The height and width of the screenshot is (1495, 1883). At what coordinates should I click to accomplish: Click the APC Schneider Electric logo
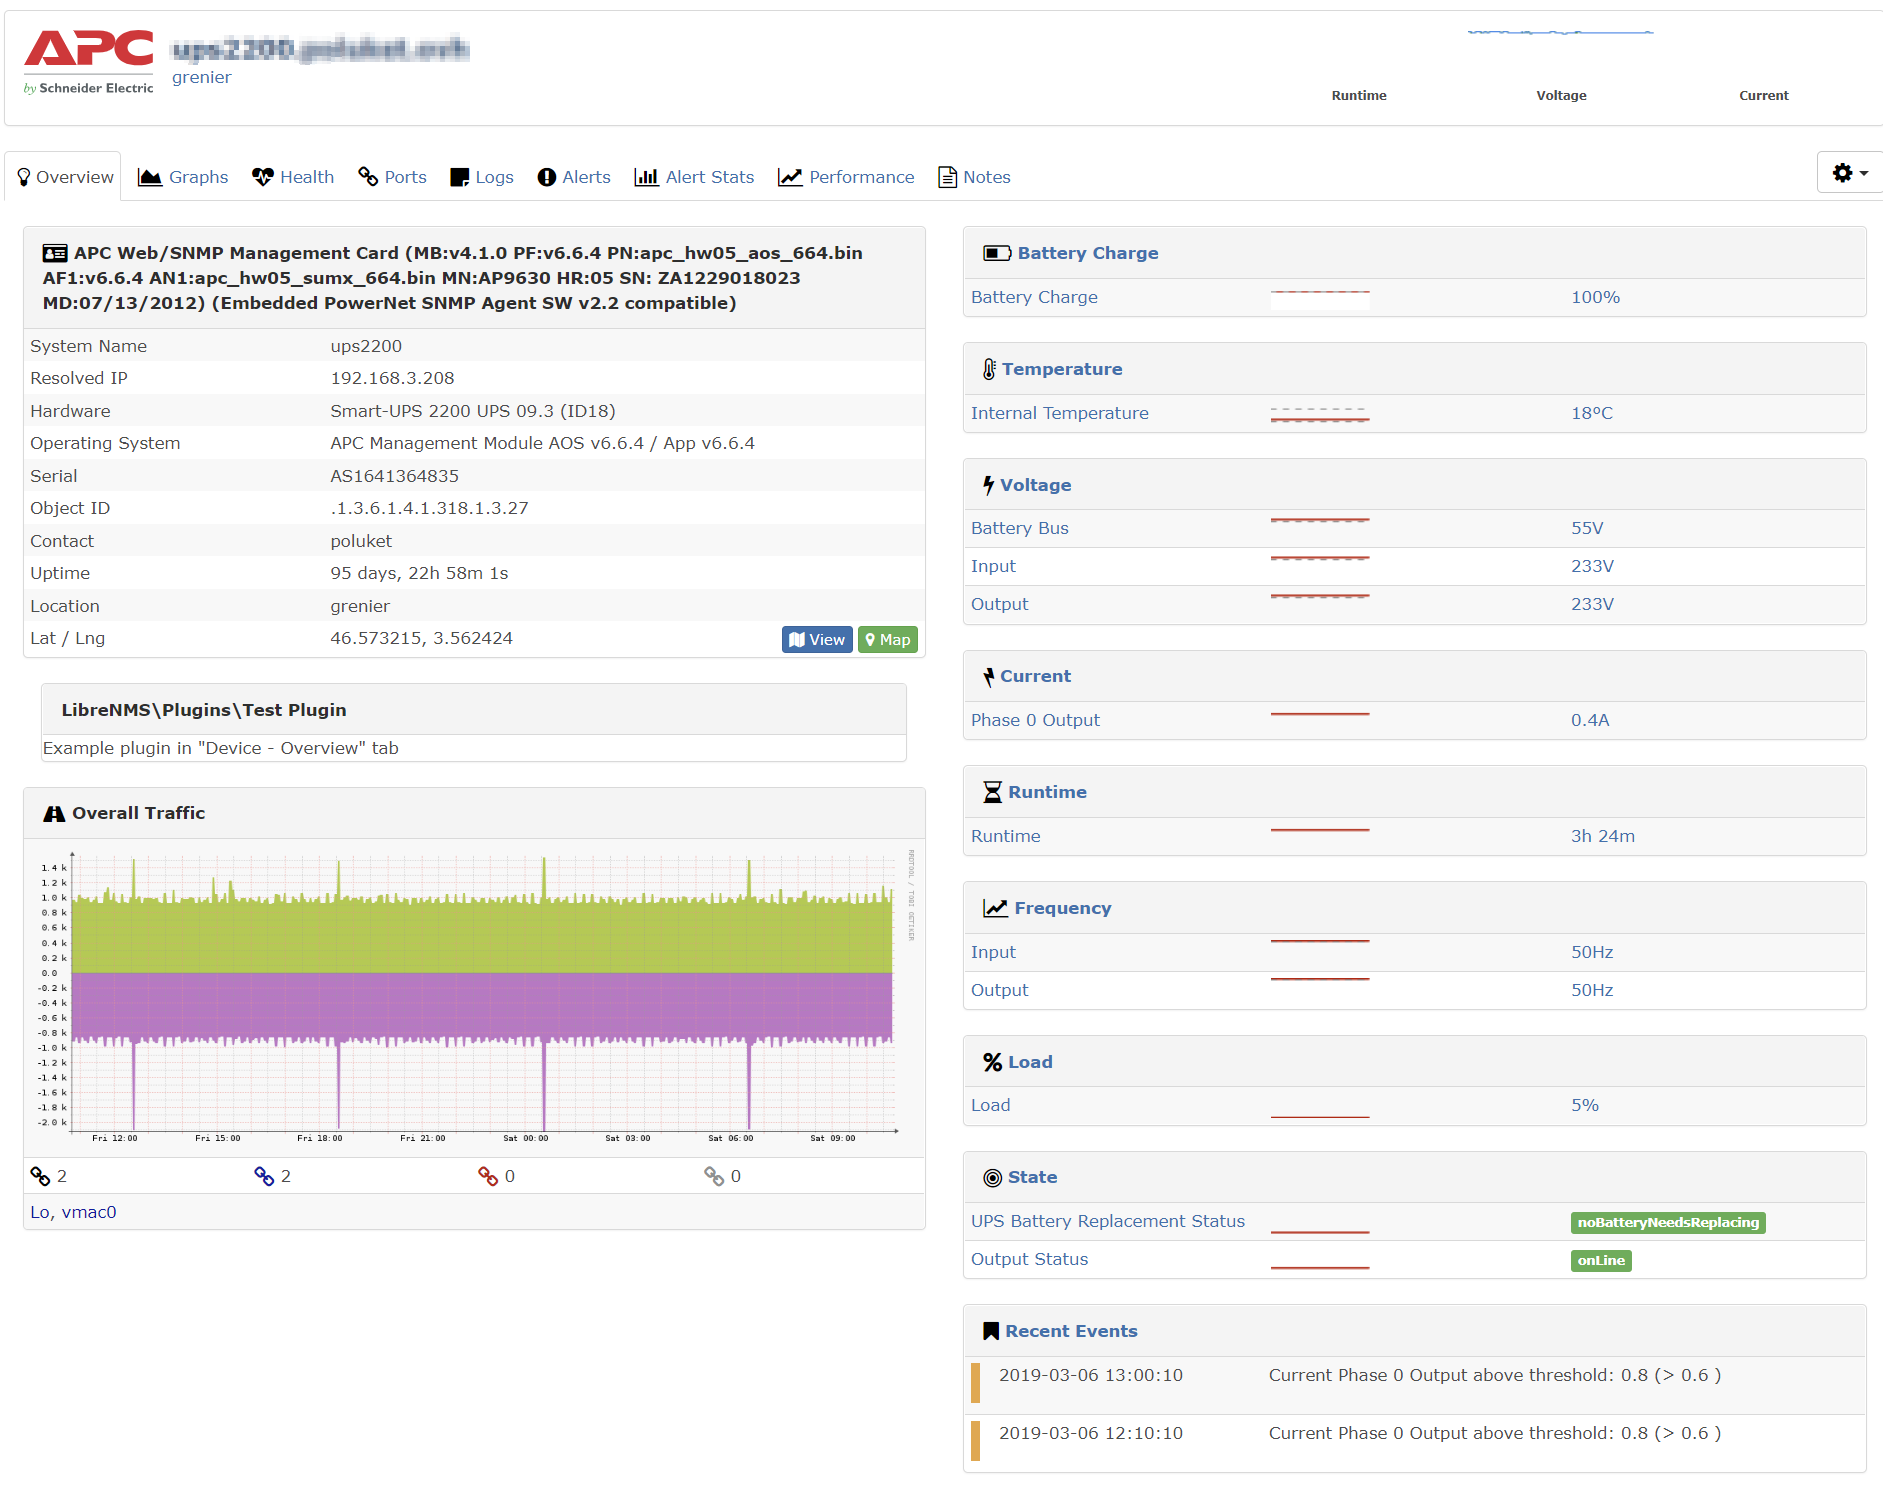89,62
